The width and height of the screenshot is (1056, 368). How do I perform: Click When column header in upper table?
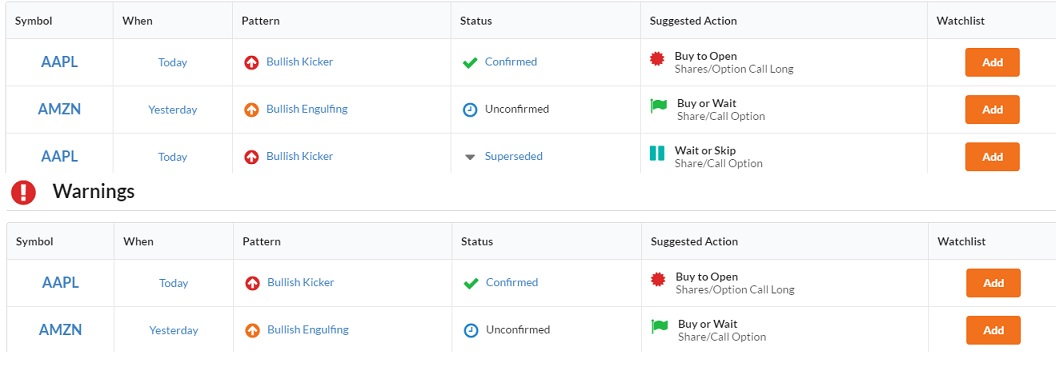137,21
